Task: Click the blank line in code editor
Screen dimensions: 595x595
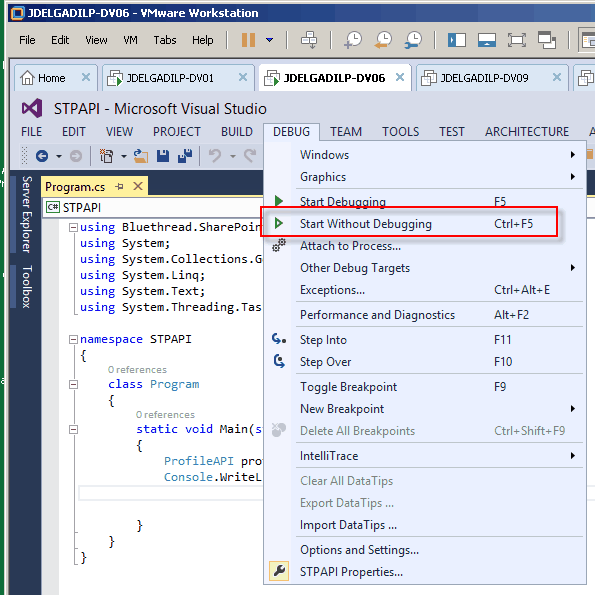Action: (171, 493)
